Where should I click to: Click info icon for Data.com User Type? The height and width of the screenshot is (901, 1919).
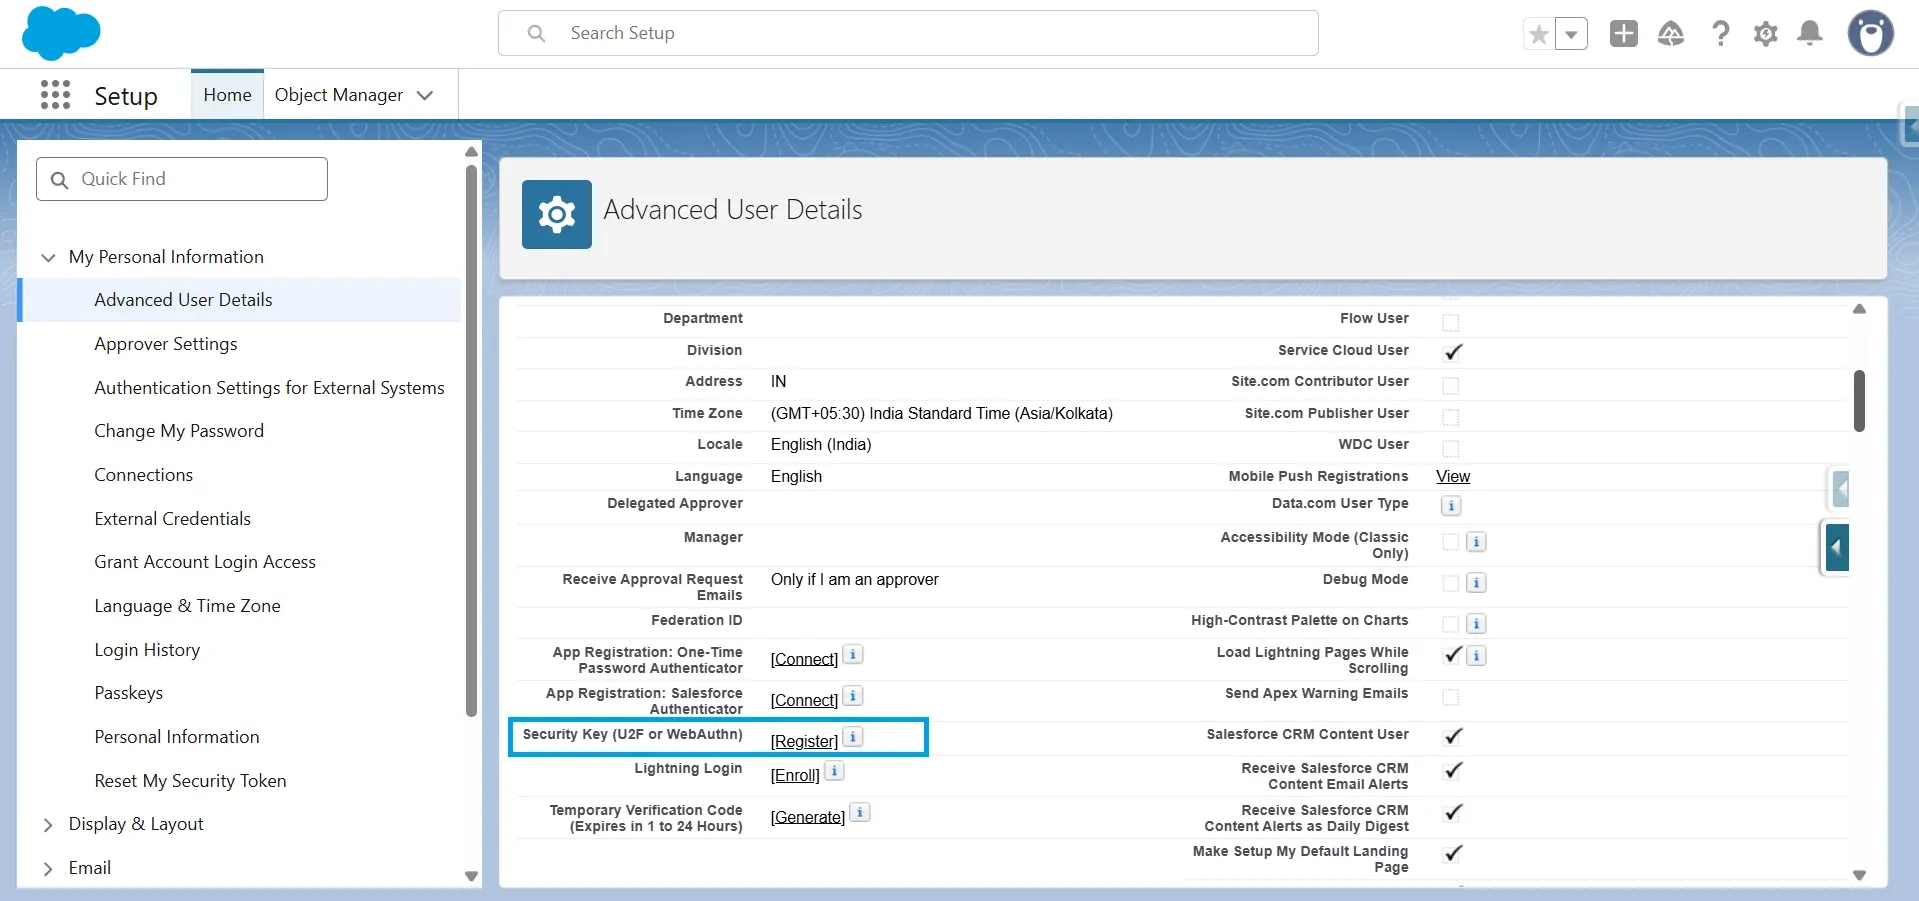point(1451,506)
